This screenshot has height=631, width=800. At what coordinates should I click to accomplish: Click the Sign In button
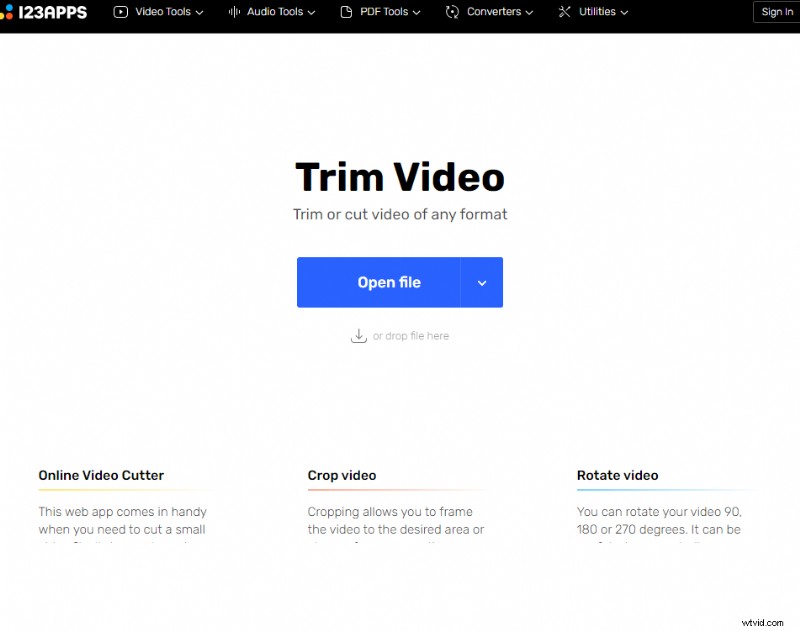[776, 12]
